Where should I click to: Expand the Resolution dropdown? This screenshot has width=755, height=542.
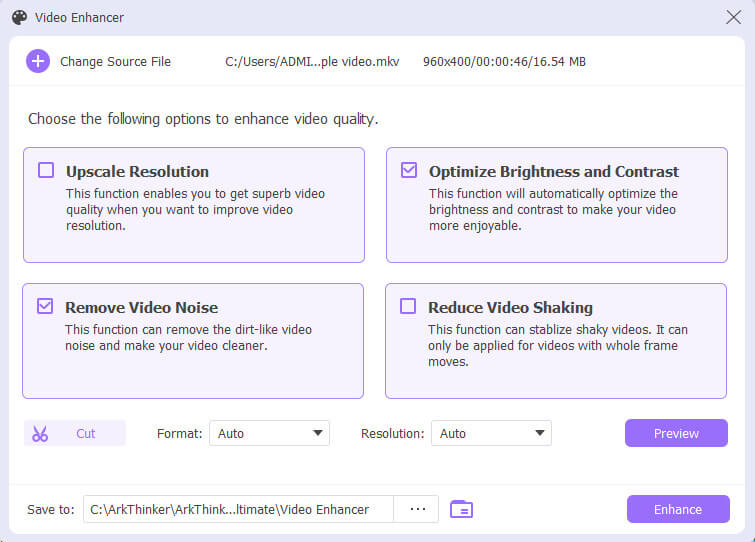(491, 433)
